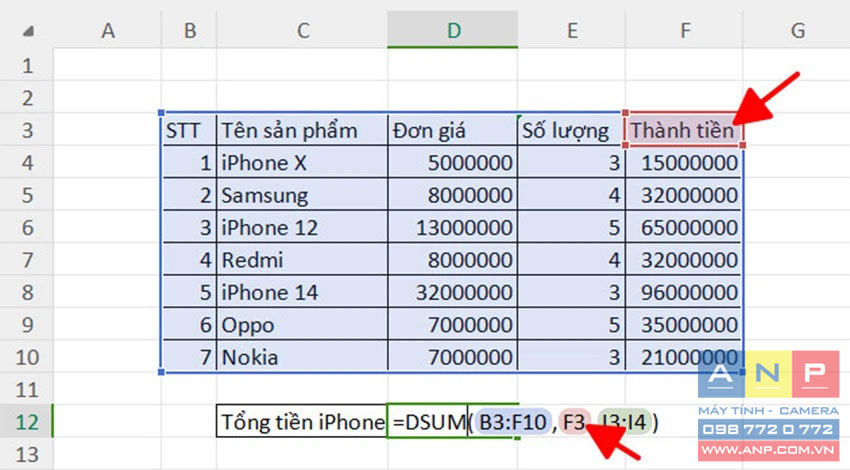850x470 pixels.
Task: Select row 4 header
Action: pos(27,163)
